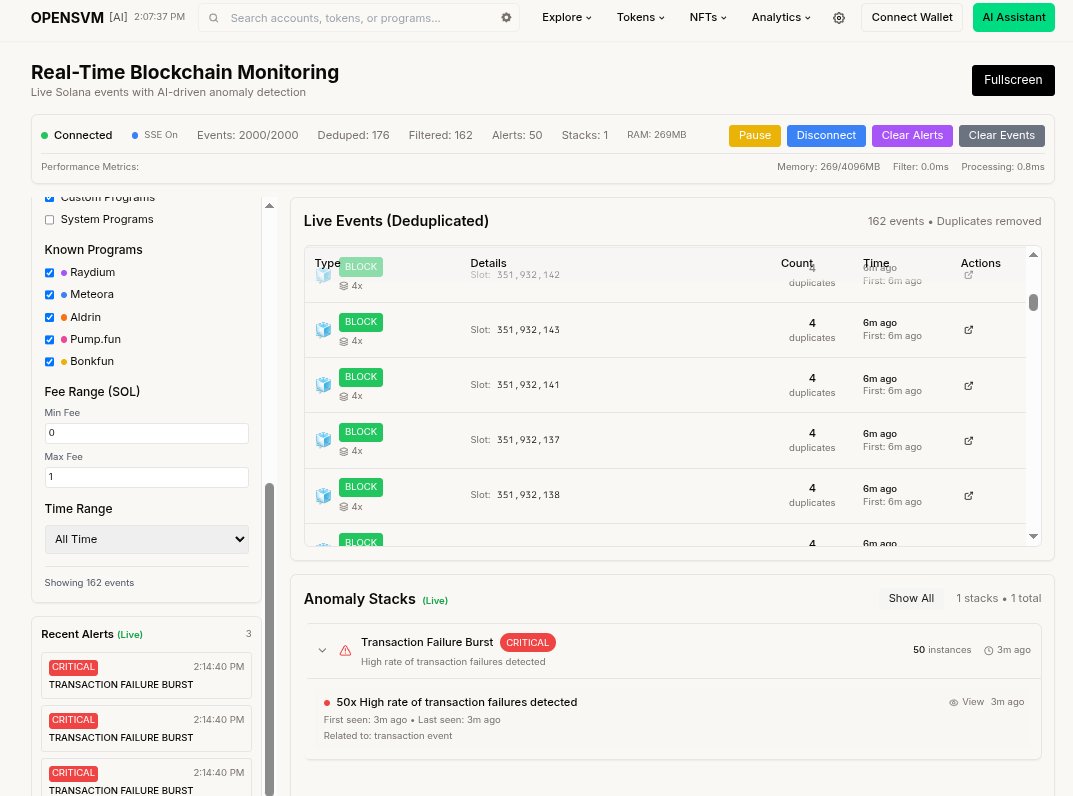
Task: Open the external link for slot 351,932,143
Action: 968,329
